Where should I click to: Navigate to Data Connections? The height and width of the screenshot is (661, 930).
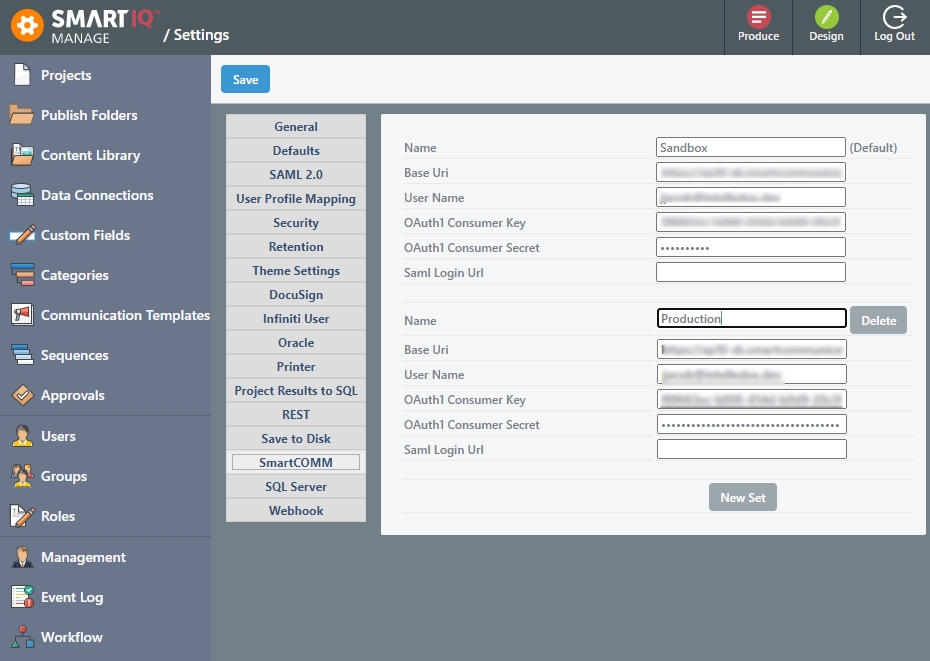click(x=97, y=195)
